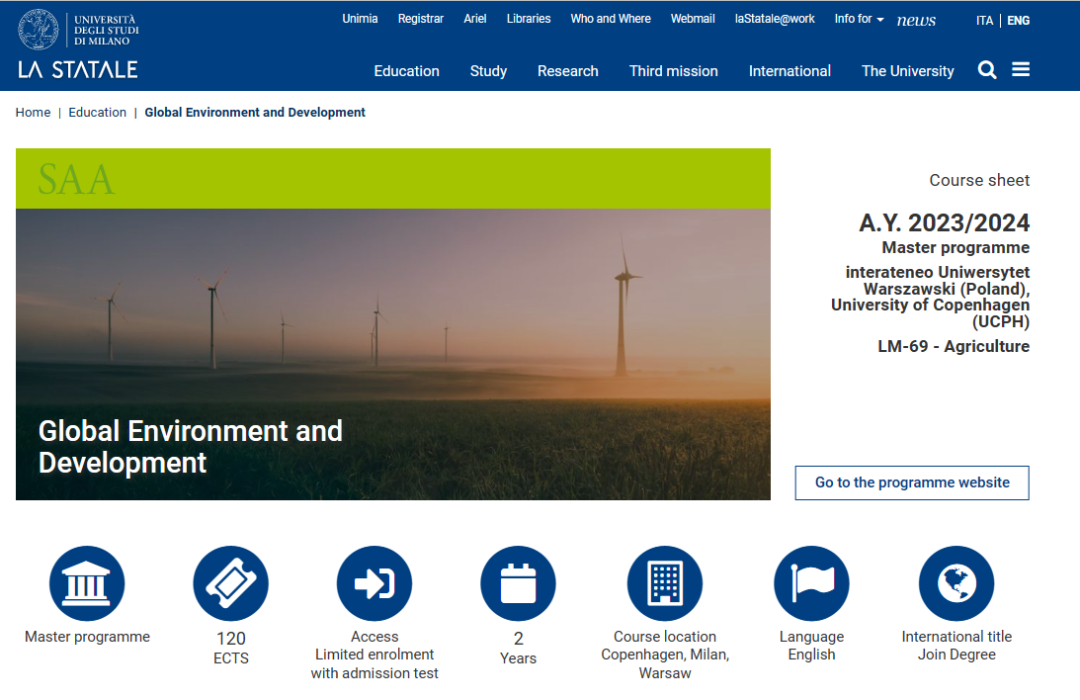The height and width of the screenshot is (700, 1080).
Task: Go to the programme website button
Action: [912, 482]
